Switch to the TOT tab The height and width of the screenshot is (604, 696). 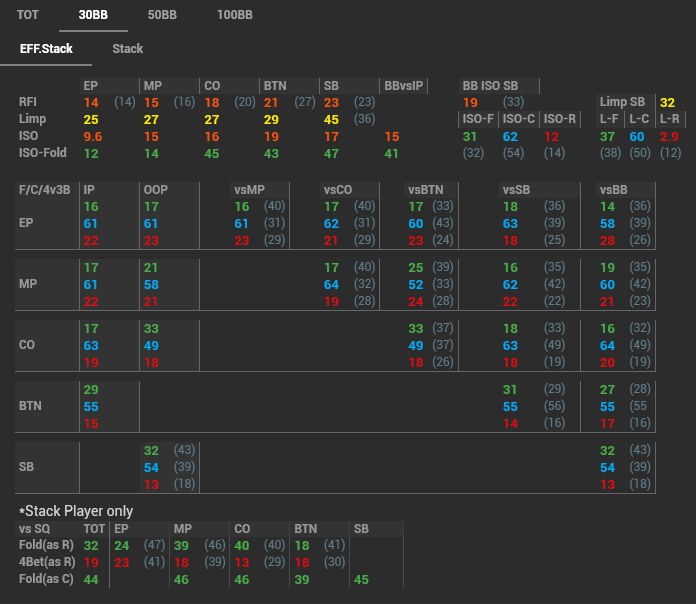[28, 16]
